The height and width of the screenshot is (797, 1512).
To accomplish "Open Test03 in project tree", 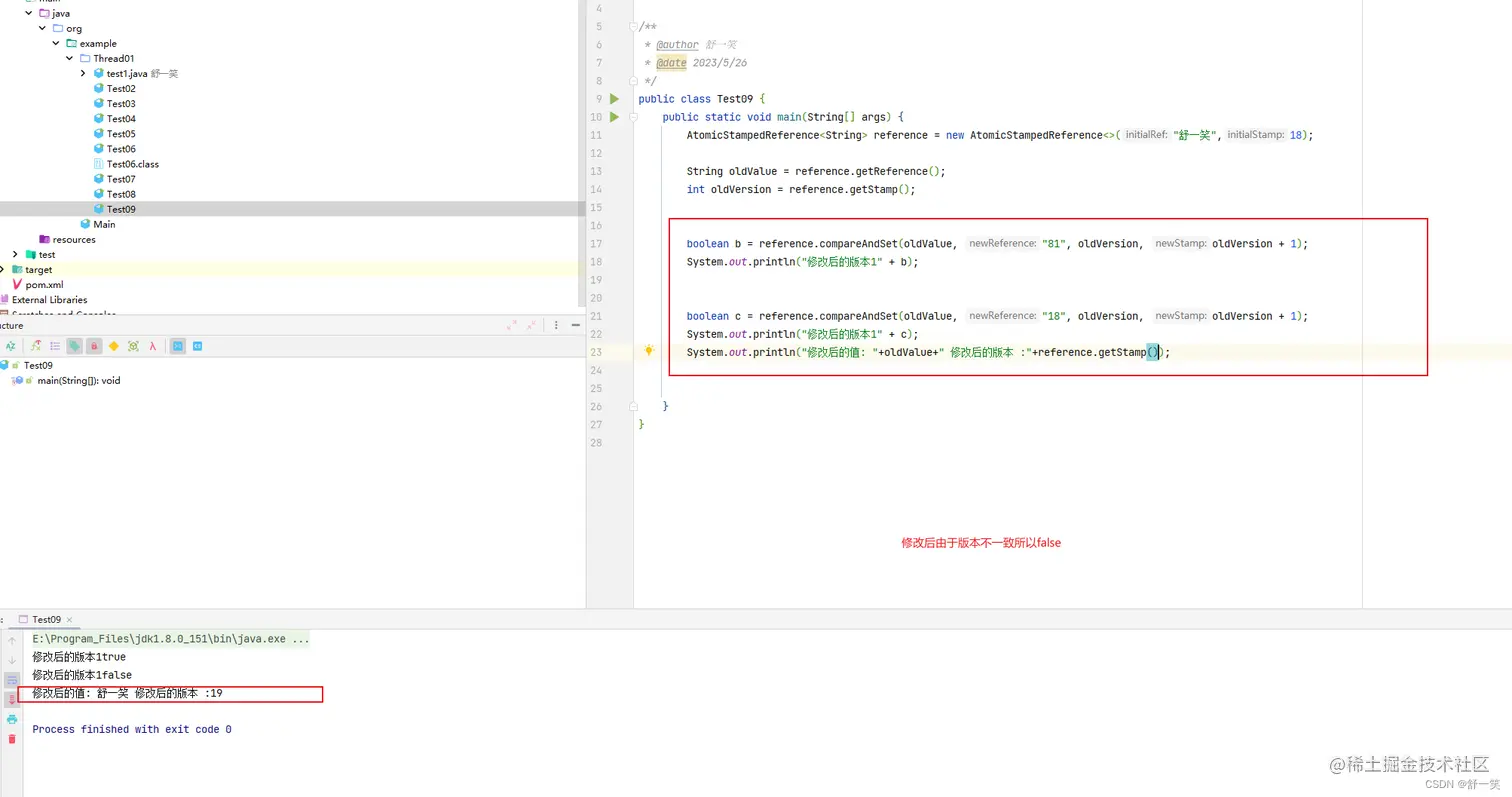I will coord(121,104).
